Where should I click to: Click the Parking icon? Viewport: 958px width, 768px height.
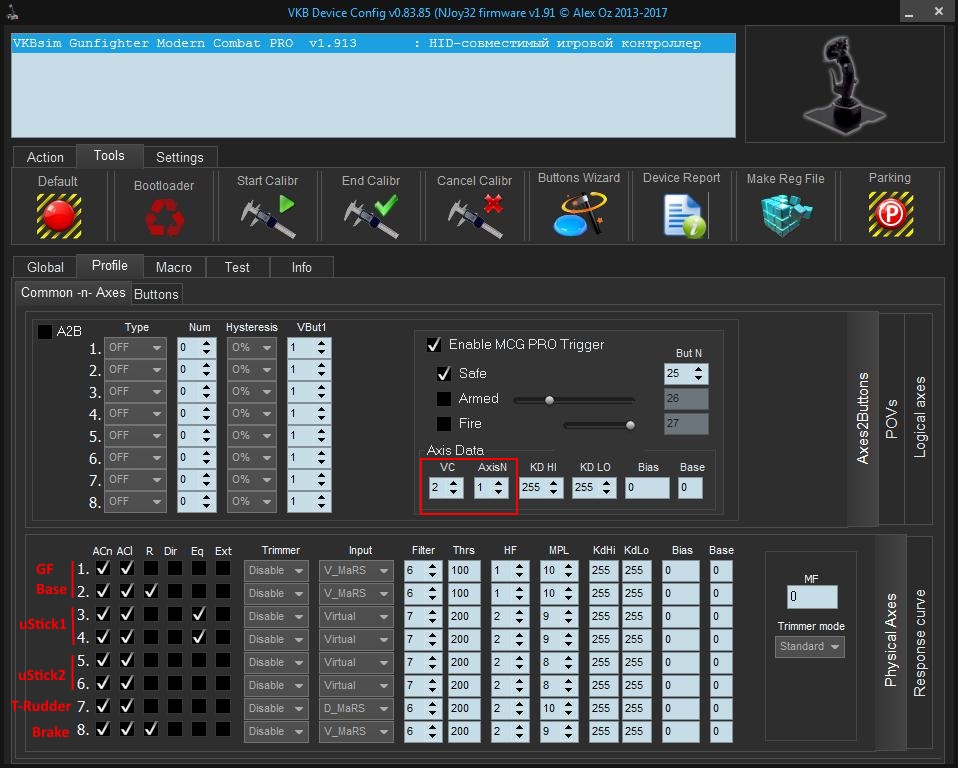point(889,215)
